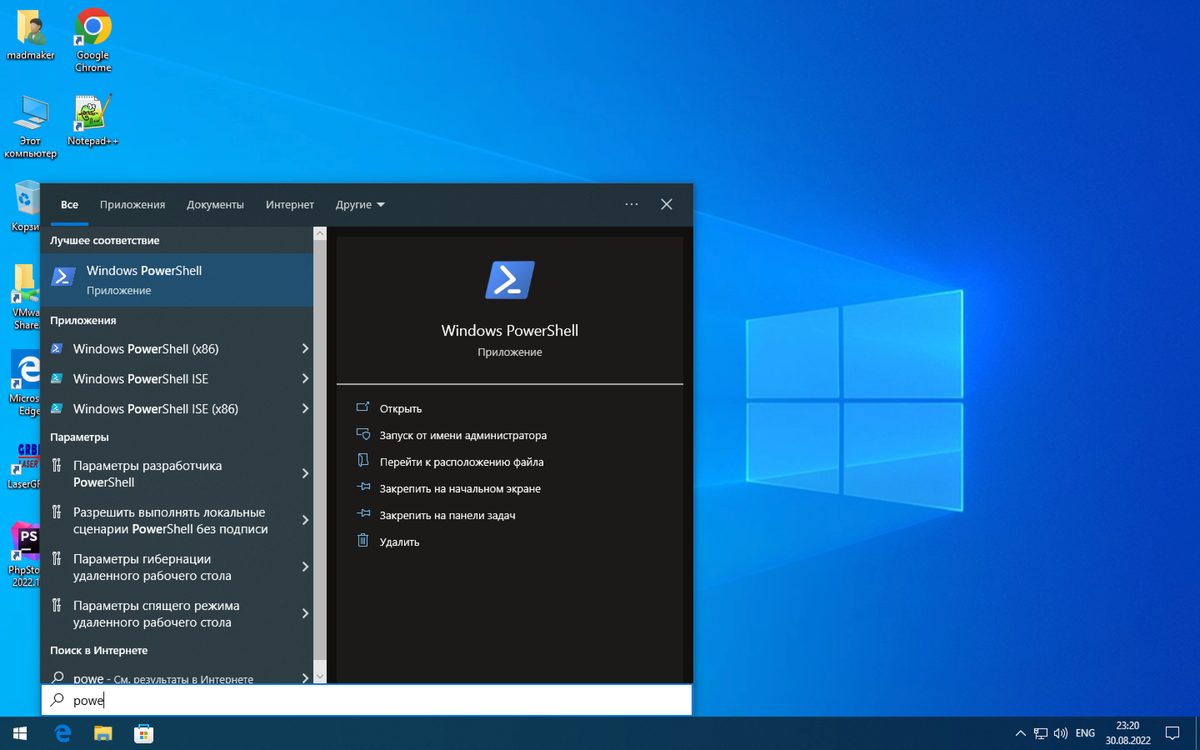Open 'Этот компьютер' desktop icon
Image resolution: width=1200 pixels, height=750 pixels.
[31, 127]
